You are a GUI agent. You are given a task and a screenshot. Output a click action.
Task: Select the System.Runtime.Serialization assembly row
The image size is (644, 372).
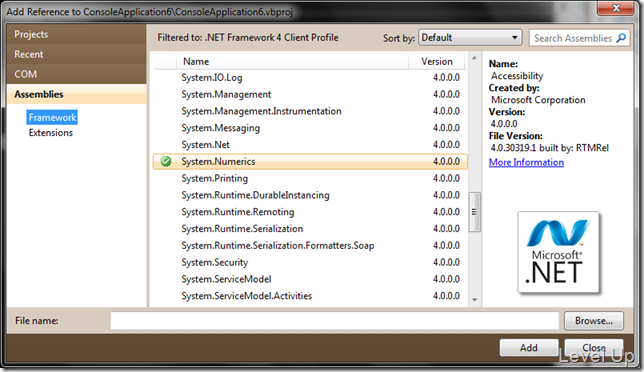(x=310, y=229)
